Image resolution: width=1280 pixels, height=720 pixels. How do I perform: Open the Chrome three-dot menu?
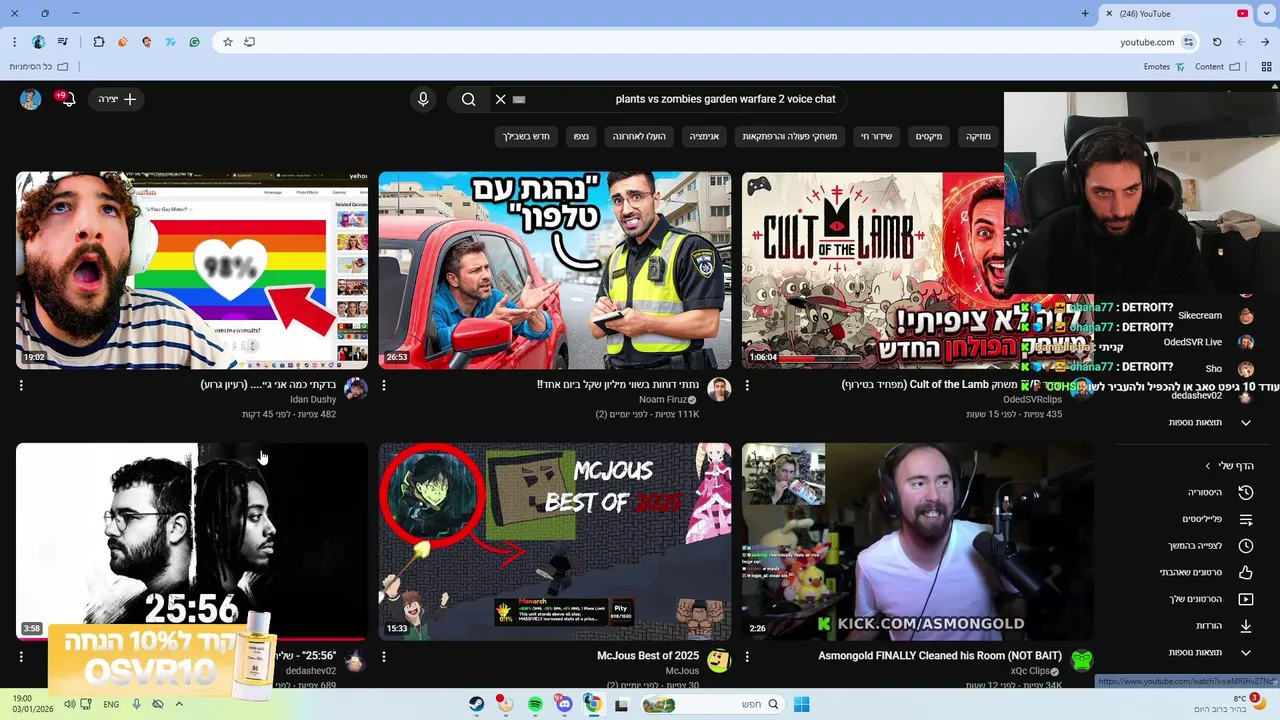click(x=14, y=42)
